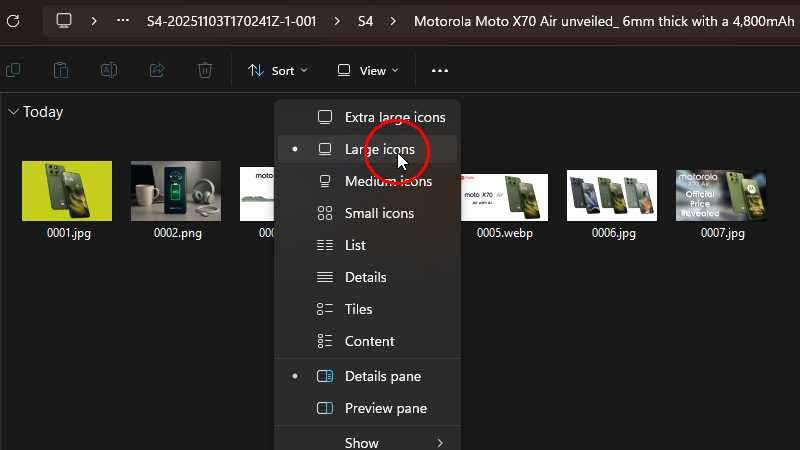
Task: Switch to List view
Action: point(367,245)
